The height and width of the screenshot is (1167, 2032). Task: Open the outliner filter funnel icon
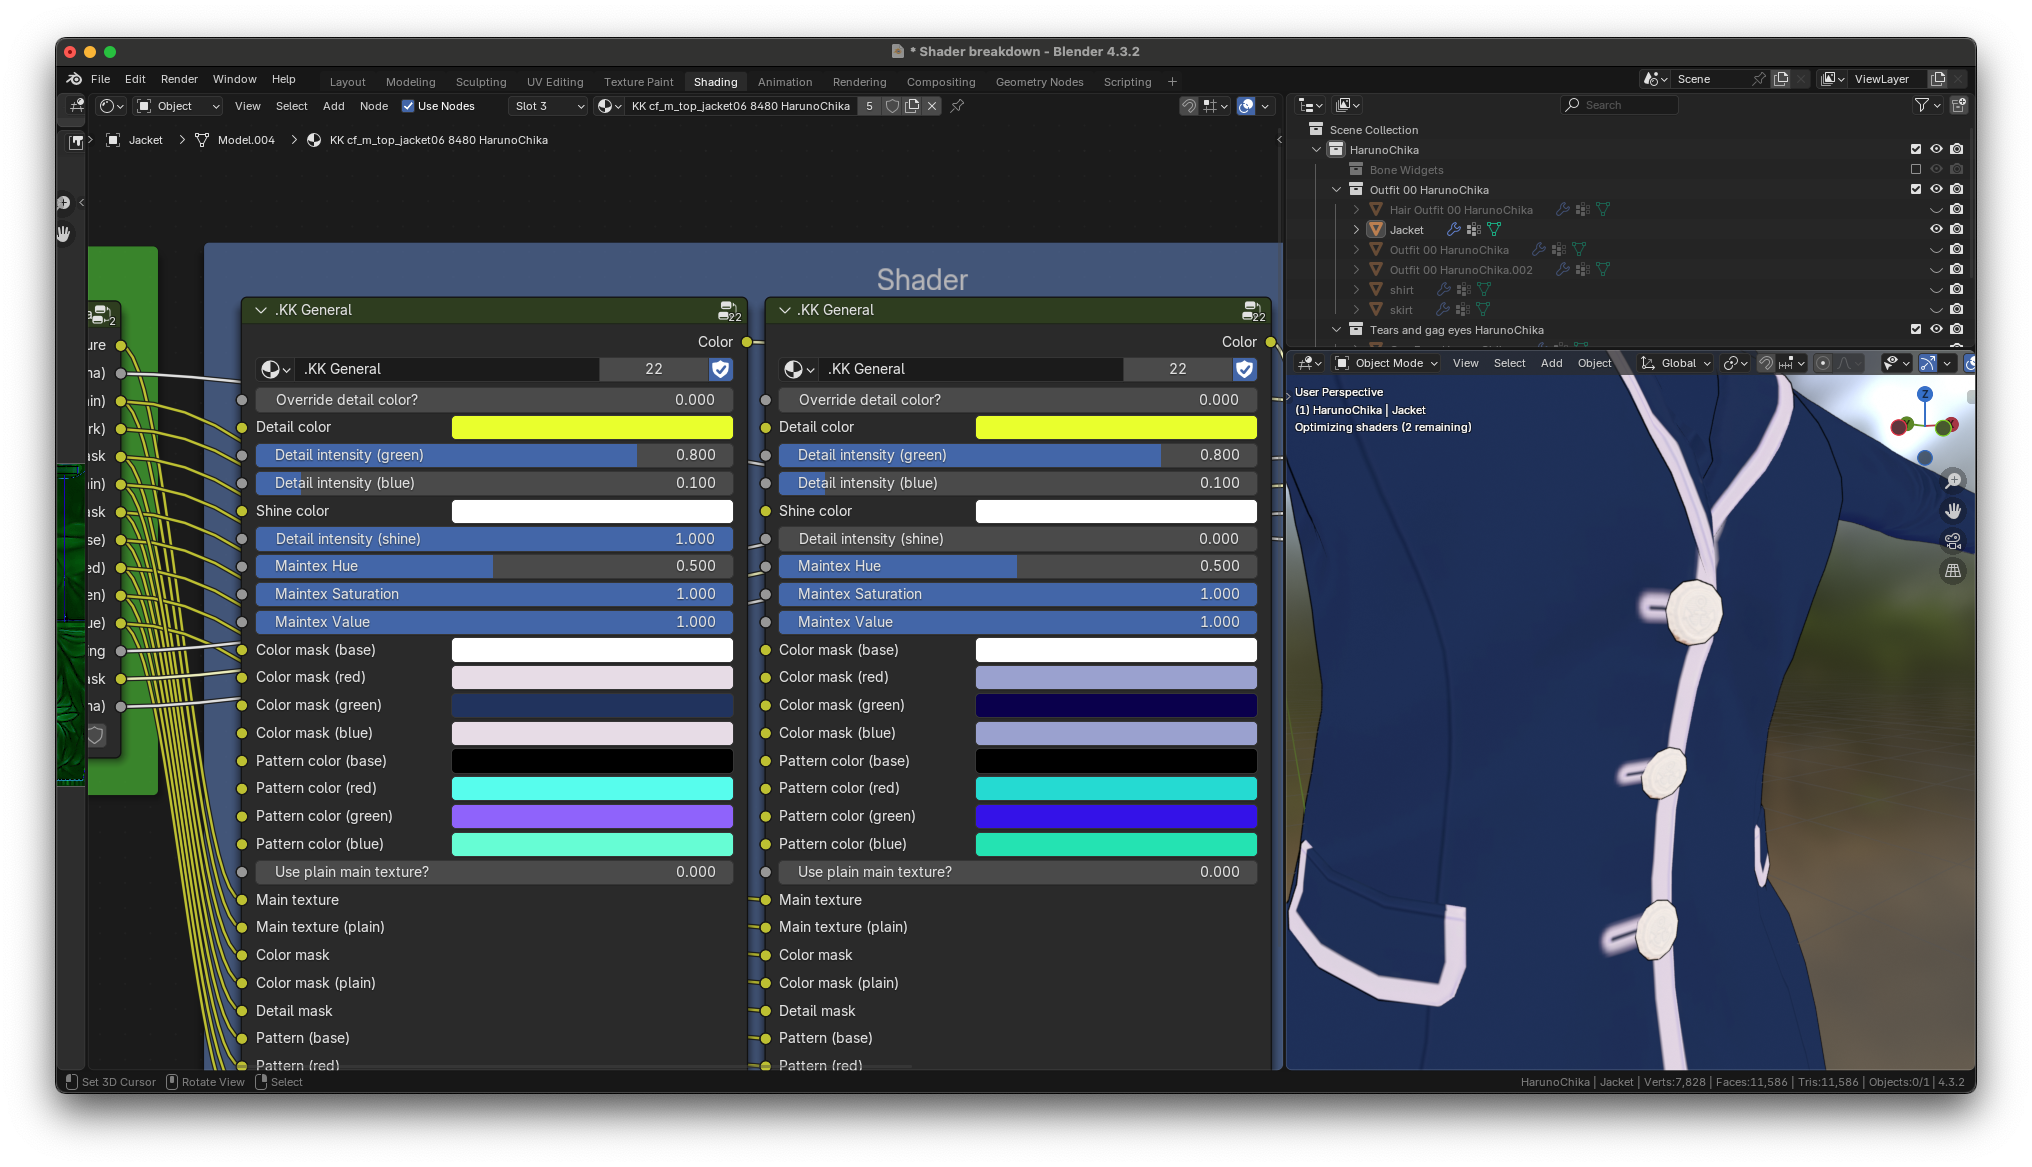coord(1921,105)
